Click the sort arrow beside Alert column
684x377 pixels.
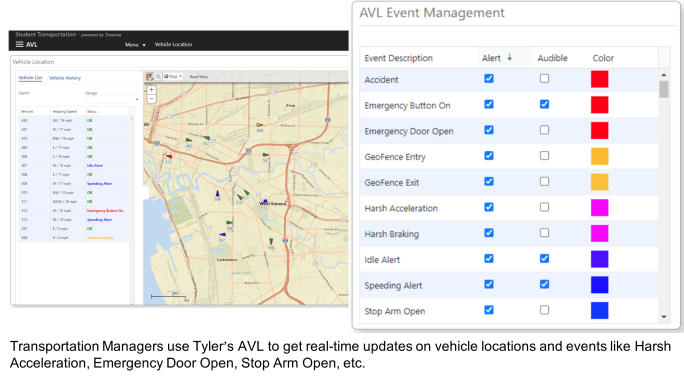click(510, 58)
